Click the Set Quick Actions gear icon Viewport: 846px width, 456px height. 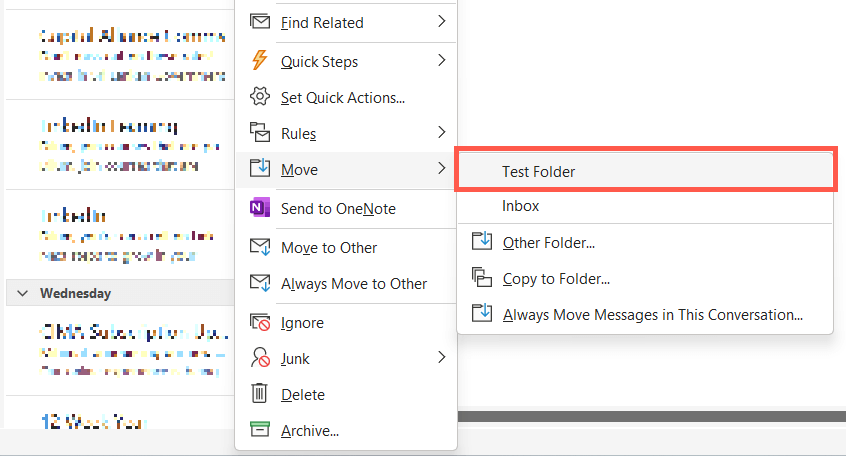click(x=260, y=98)
